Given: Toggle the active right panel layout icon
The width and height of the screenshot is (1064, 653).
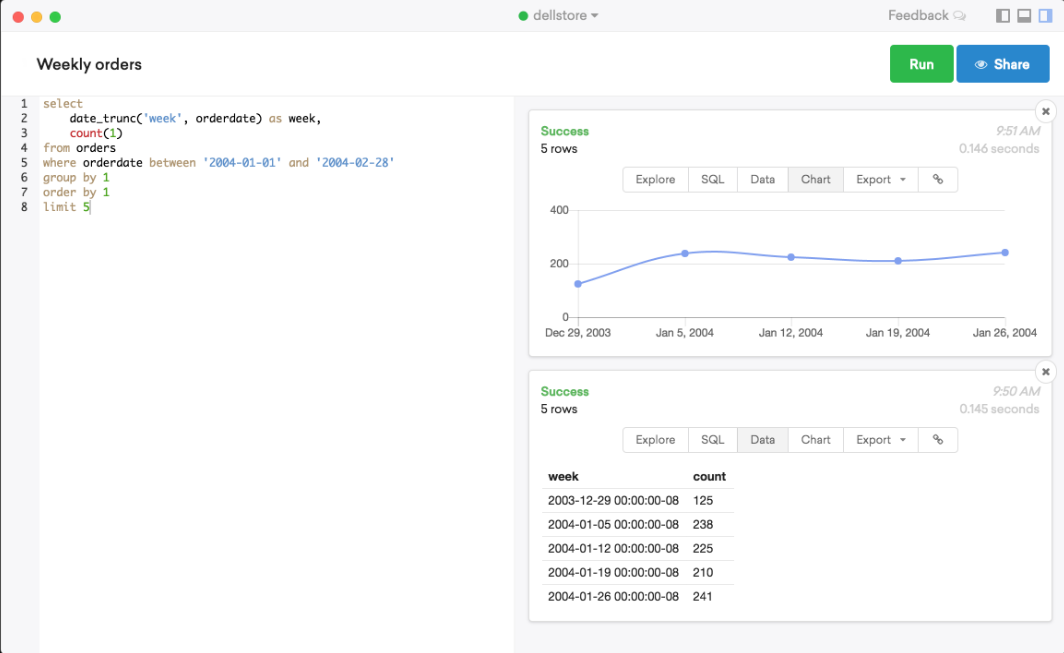Looking at the screenshot, I should 1046,15.
